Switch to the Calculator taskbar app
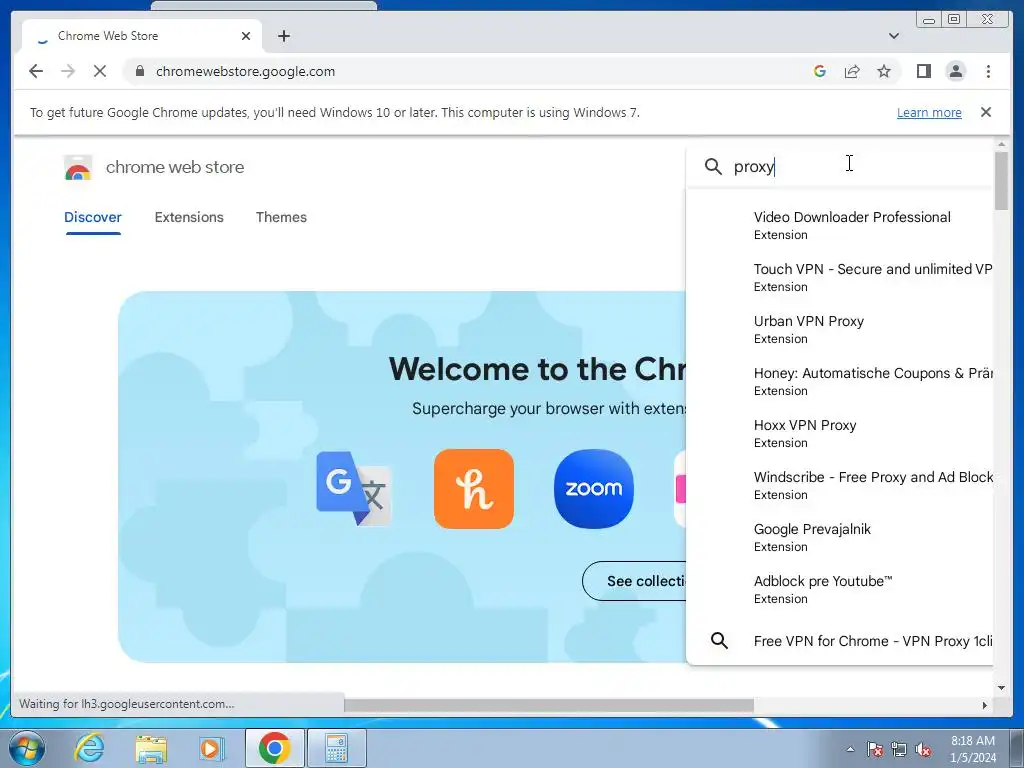 (x=336, y=748)
